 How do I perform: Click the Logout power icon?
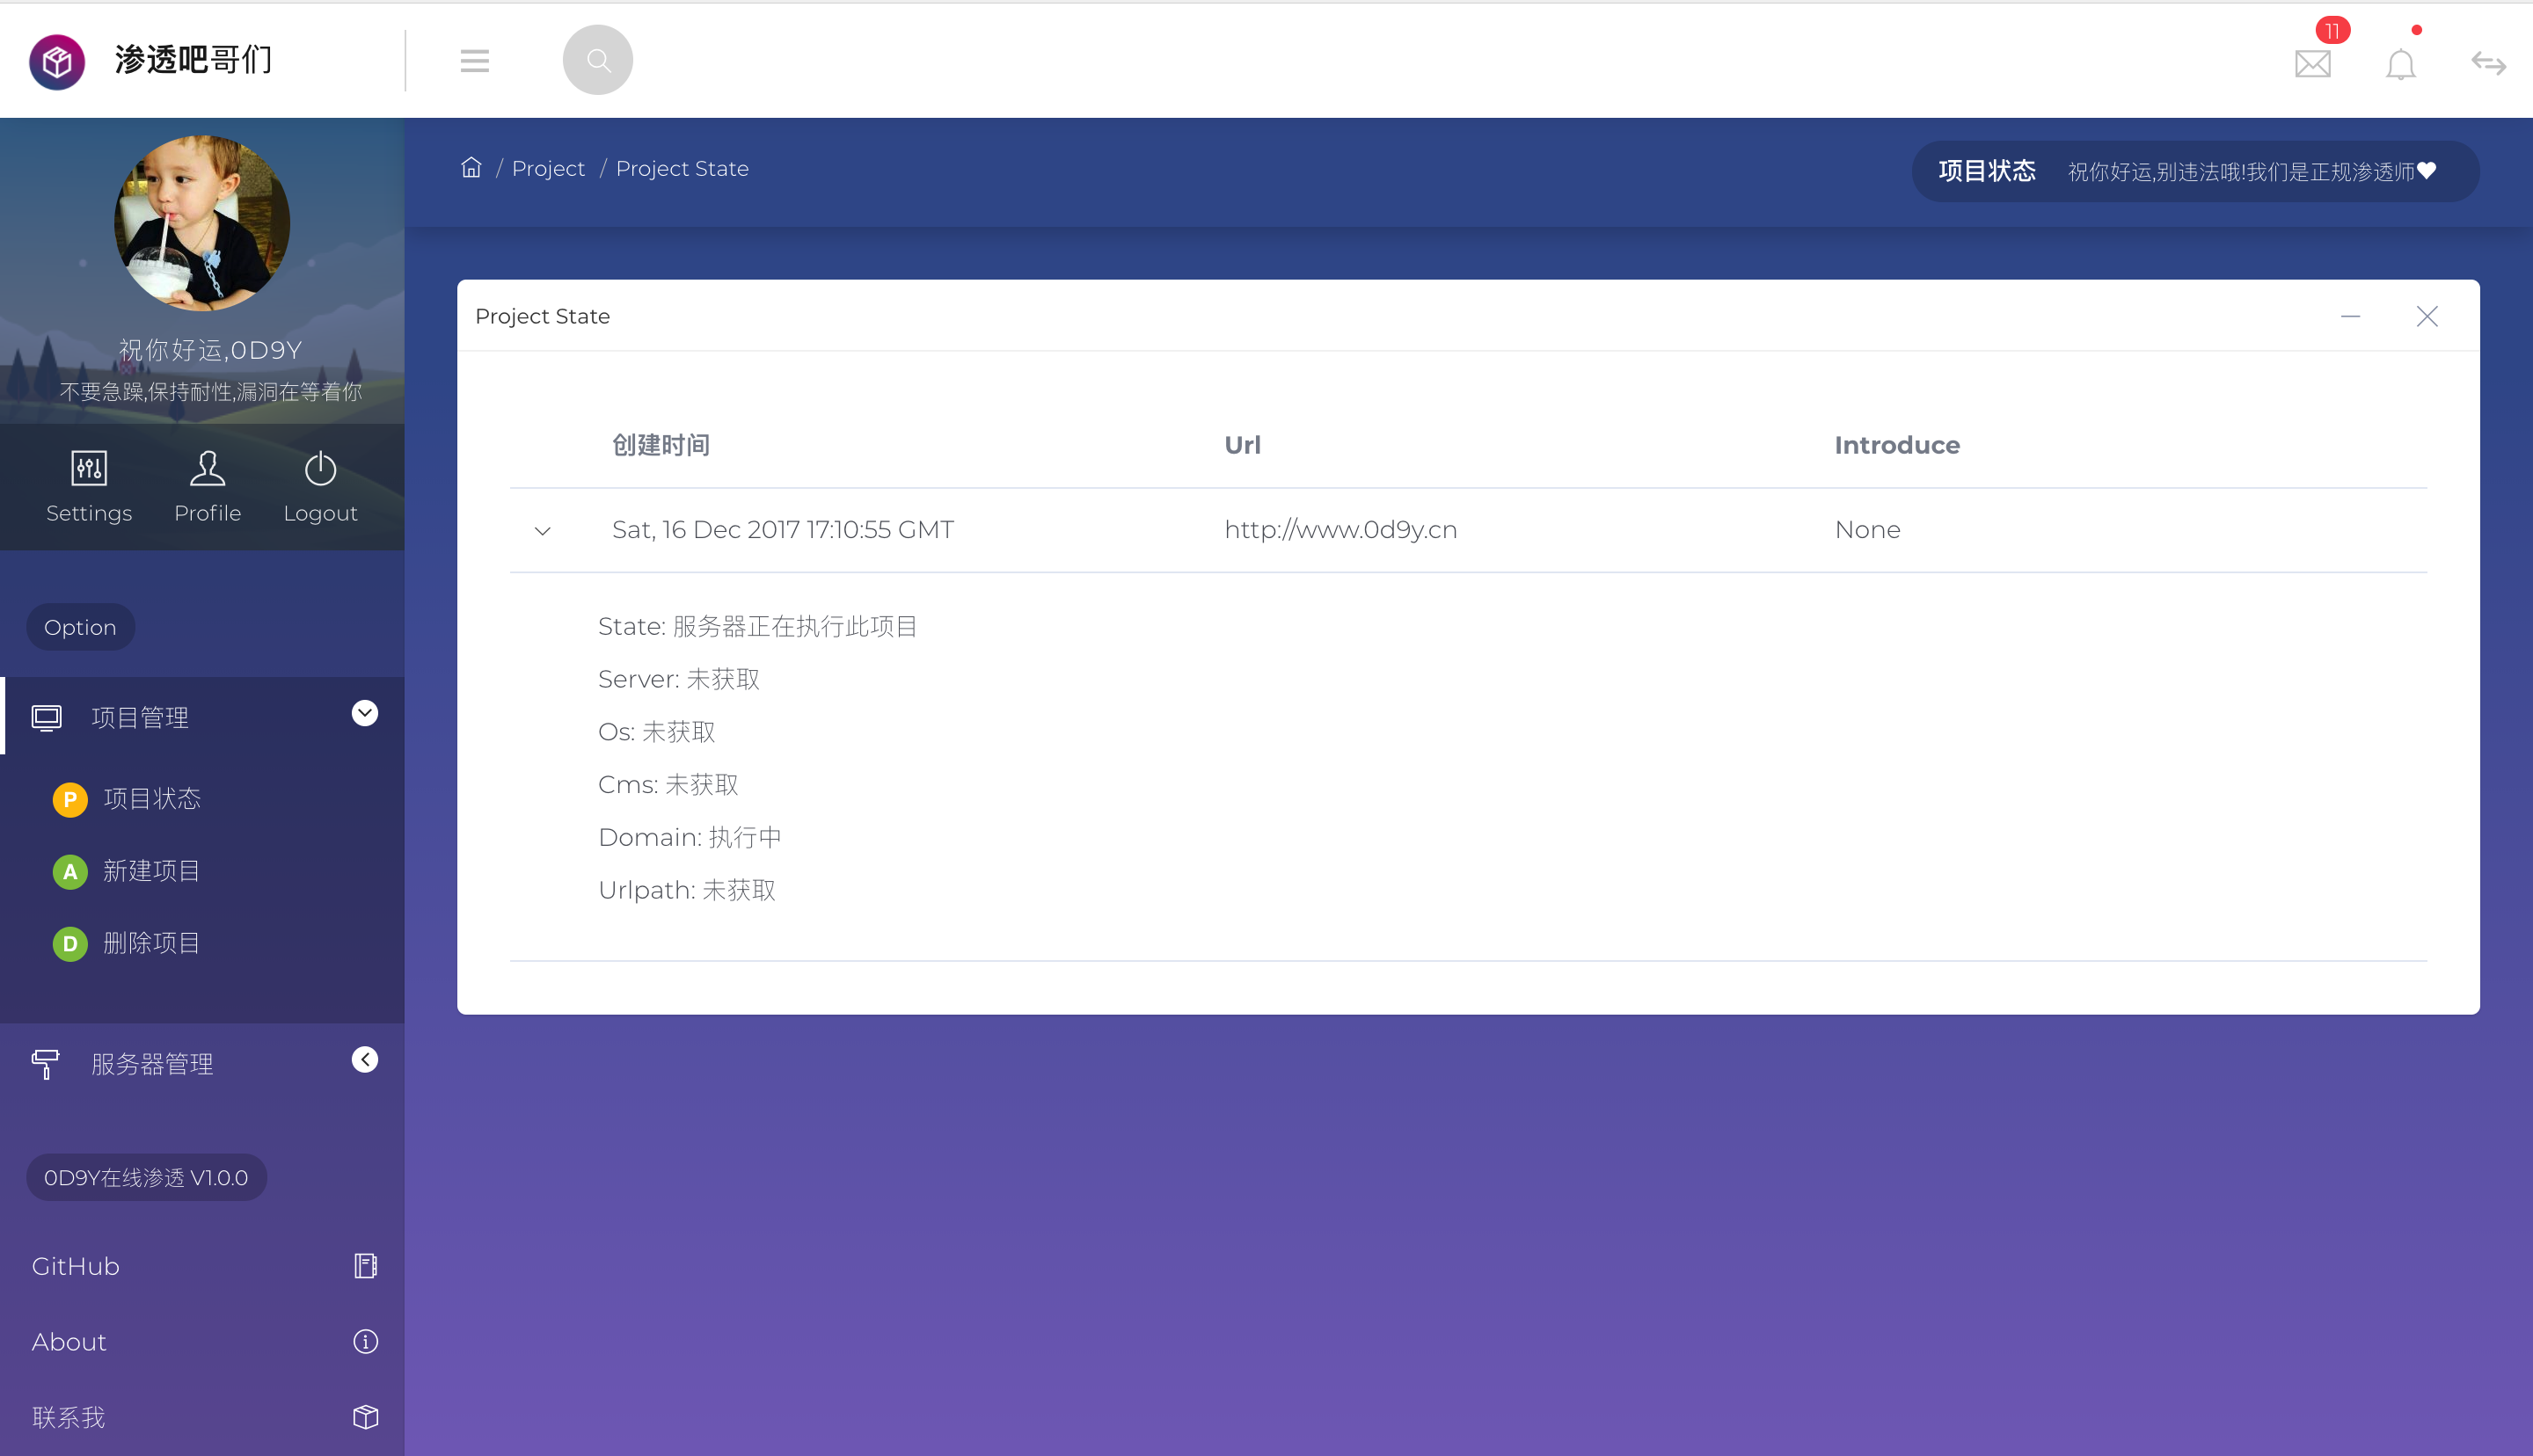(x=320, y=468)
